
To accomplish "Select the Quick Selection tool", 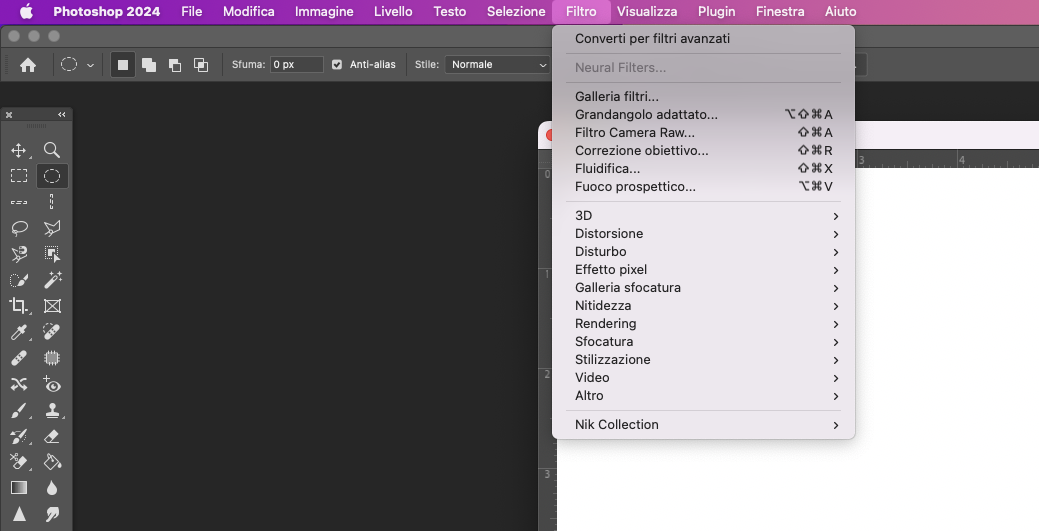I will [19, 280].
